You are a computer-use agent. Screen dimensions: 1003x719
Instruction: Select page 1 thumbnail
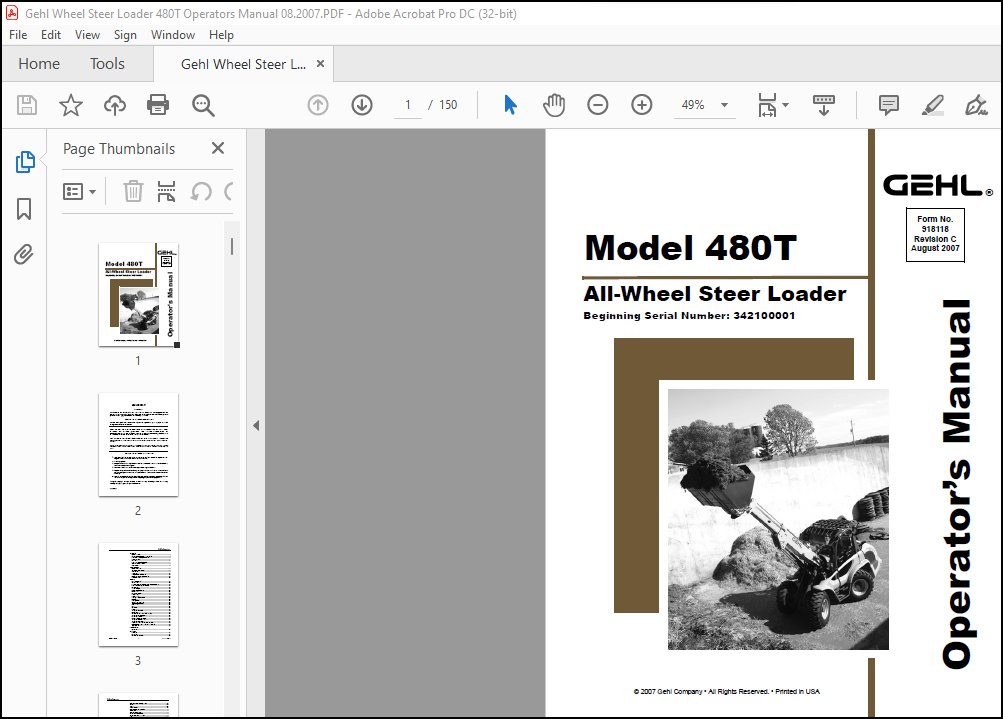pyautogui.click(x=138, y=295)
